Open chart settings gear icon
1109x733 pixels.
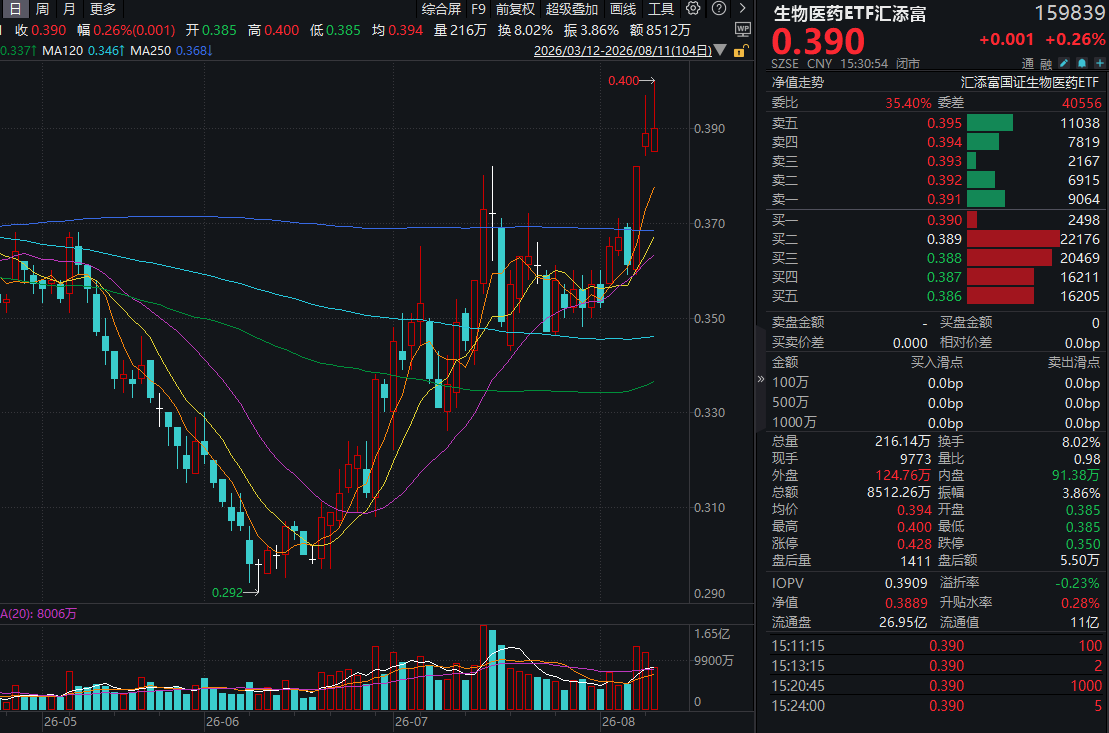pos(693,8)
